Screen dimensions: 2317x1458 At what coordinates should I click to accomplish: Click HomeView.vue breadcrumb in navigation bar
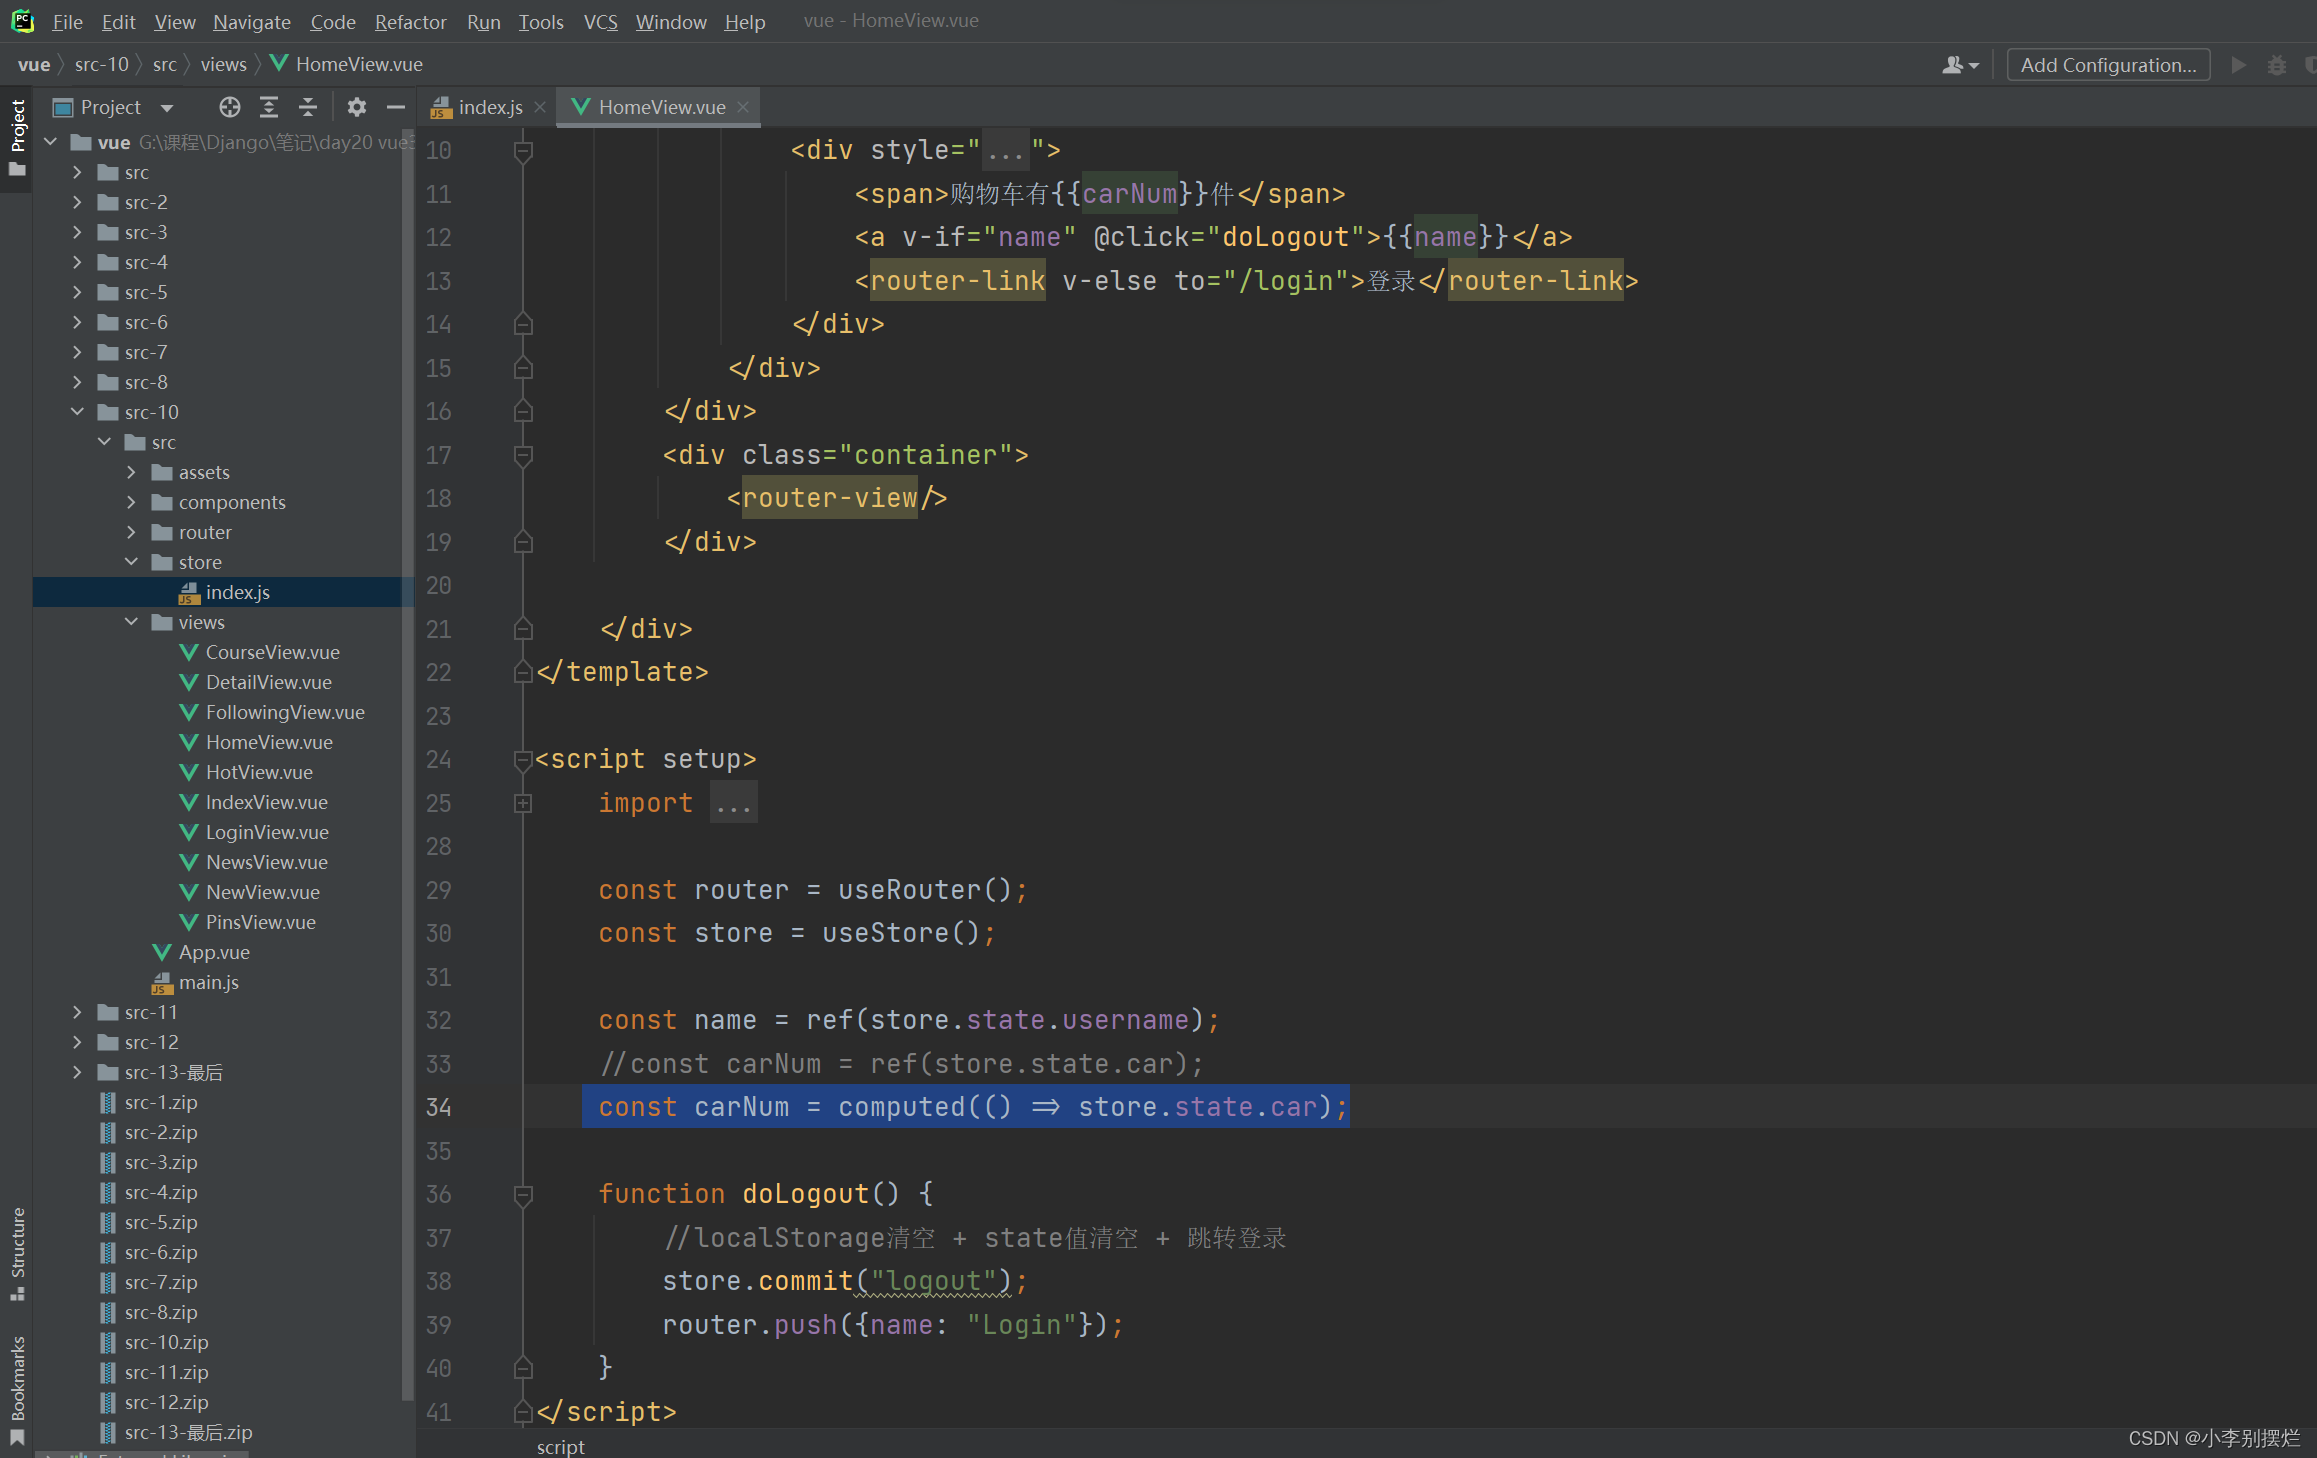pyautogui.click(x=346, y=64)
